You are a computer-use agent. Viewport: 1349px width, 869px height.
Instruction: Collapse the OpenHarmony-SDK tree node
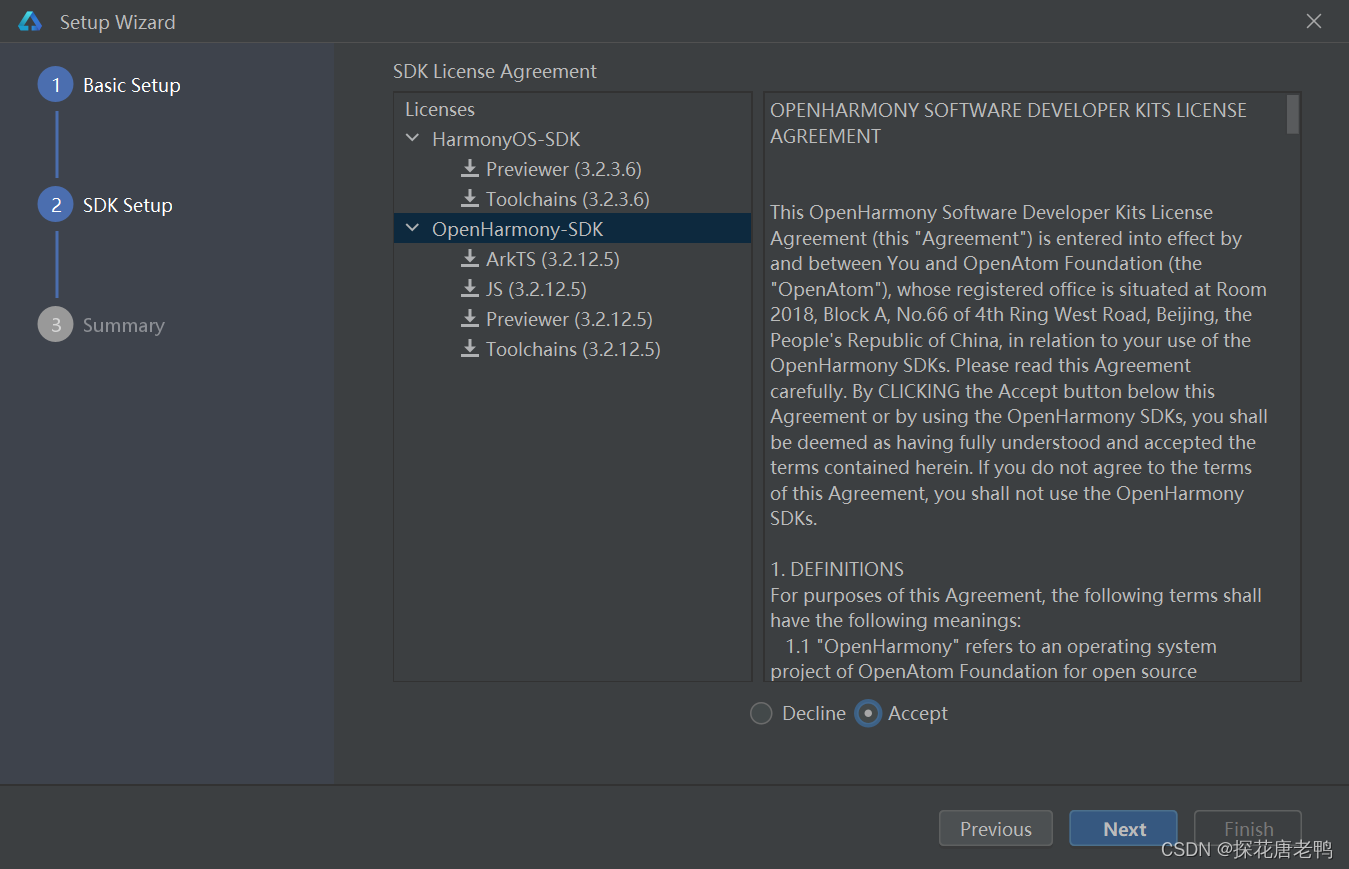(x=412, y=229)
